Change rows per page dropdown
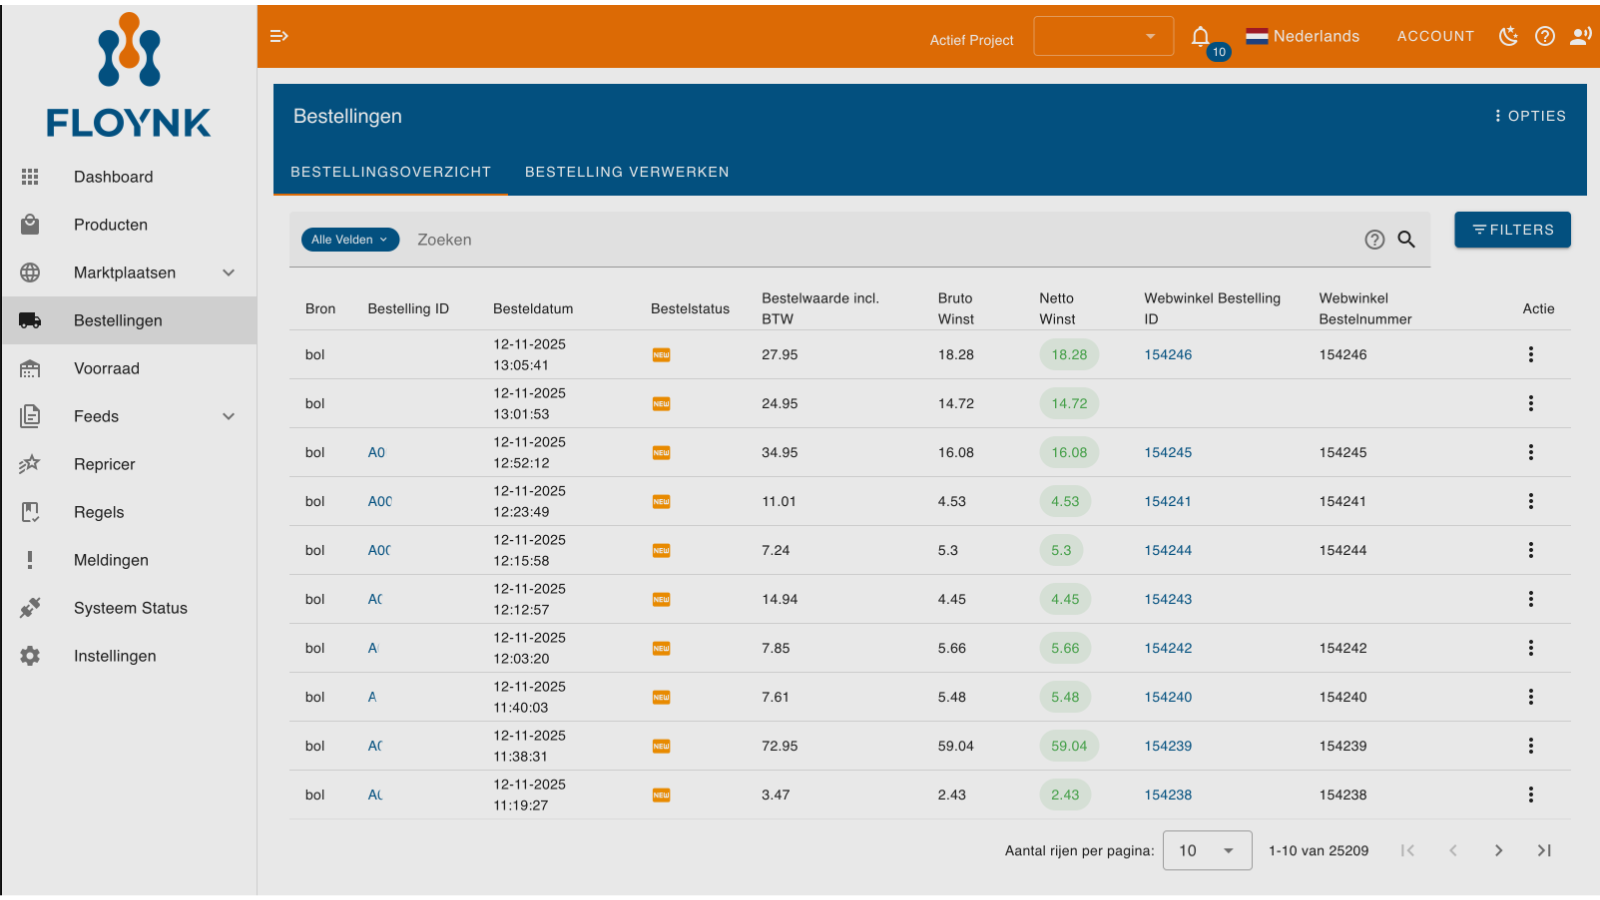 (x=1207, y=850)
